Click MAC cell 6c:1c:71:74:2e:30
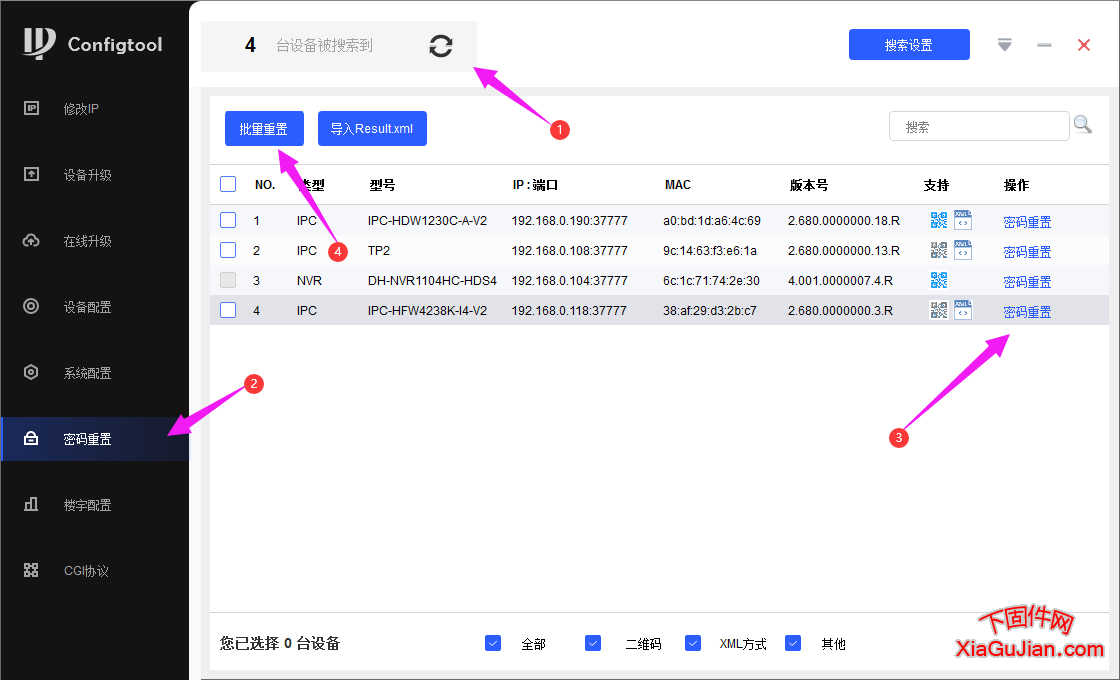 tap(711, 281)
